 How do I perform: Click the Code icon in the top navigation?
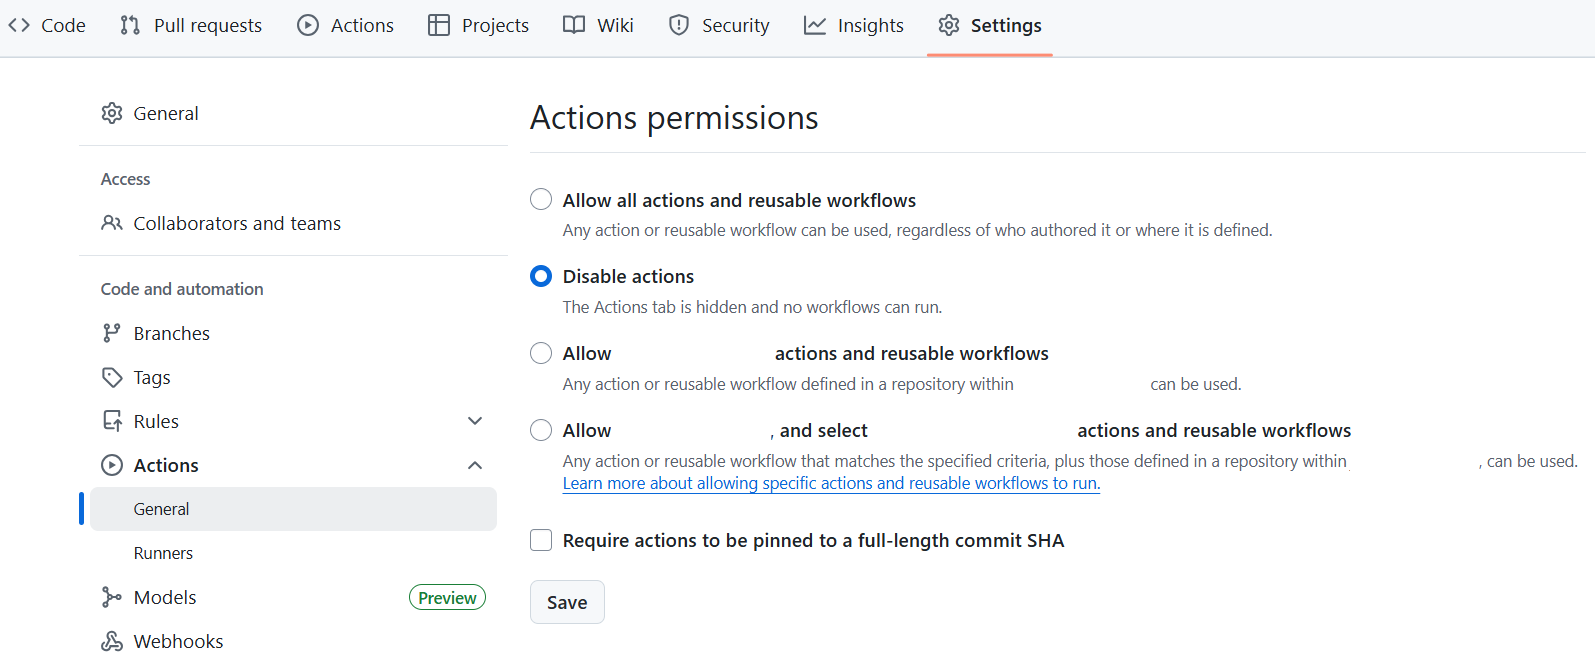pos(17,24)
